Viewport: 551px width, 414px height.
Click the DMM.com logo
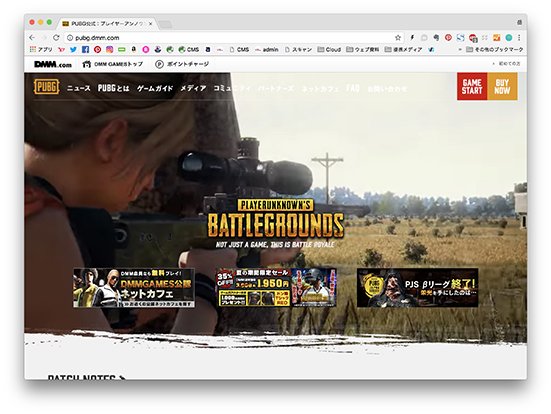(53, 64)
